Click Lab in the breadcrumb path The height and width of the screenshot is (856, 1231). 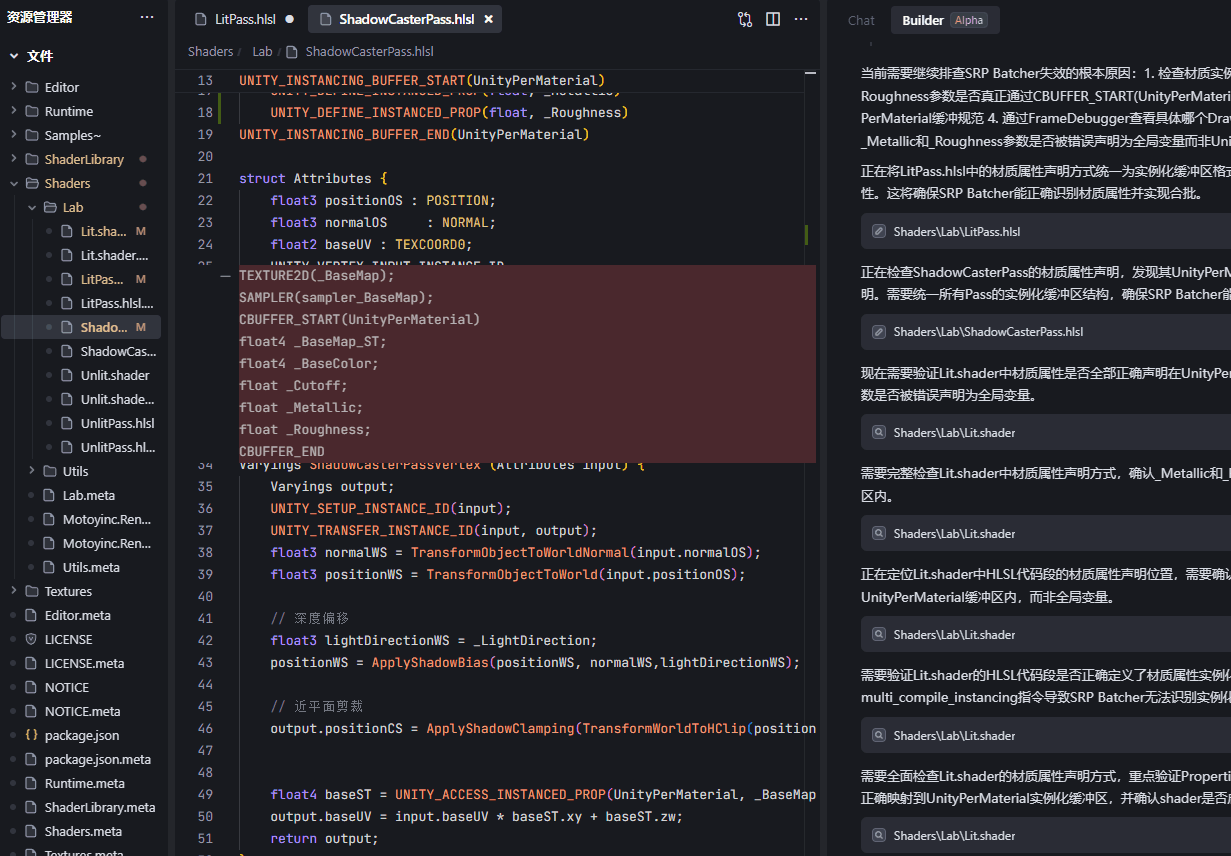tap(262, 51)
